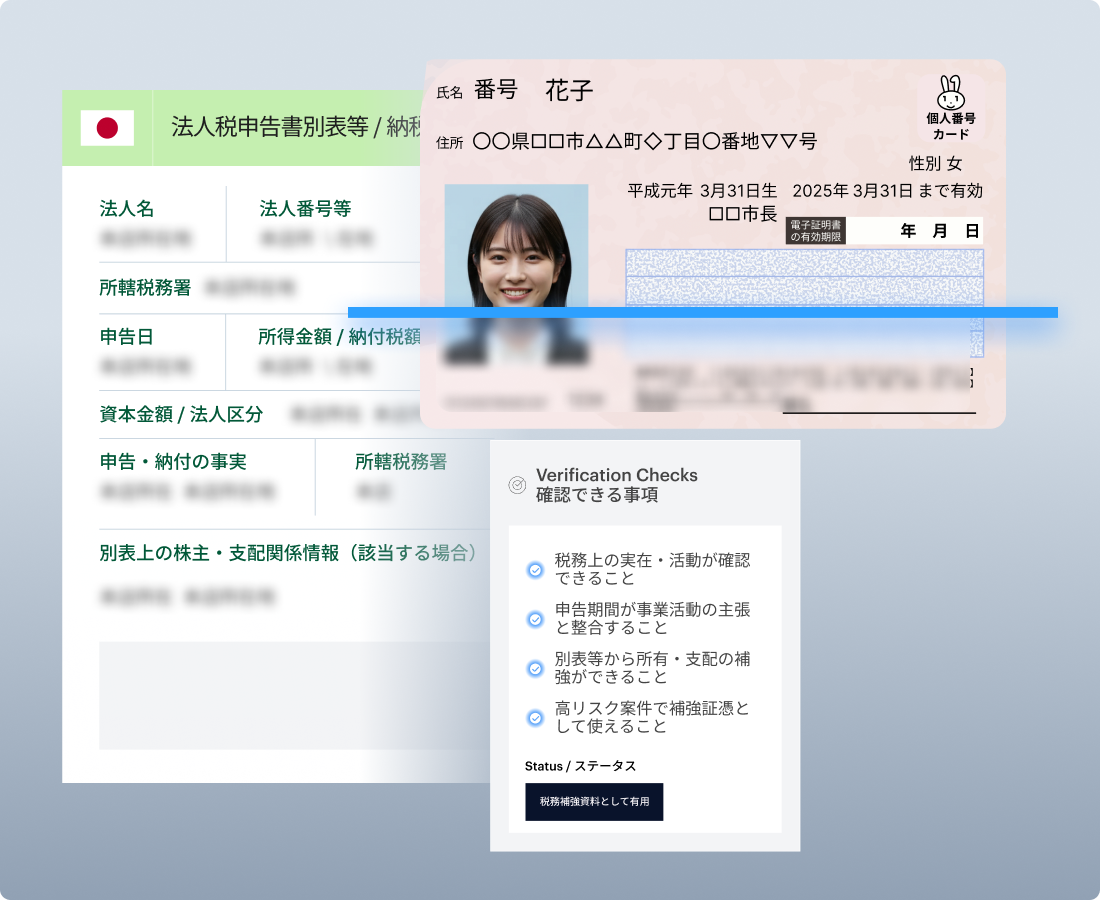Toggle the 高リスク案件で補強証憑 check mark
1100x900 pixels.
[535, 717]
